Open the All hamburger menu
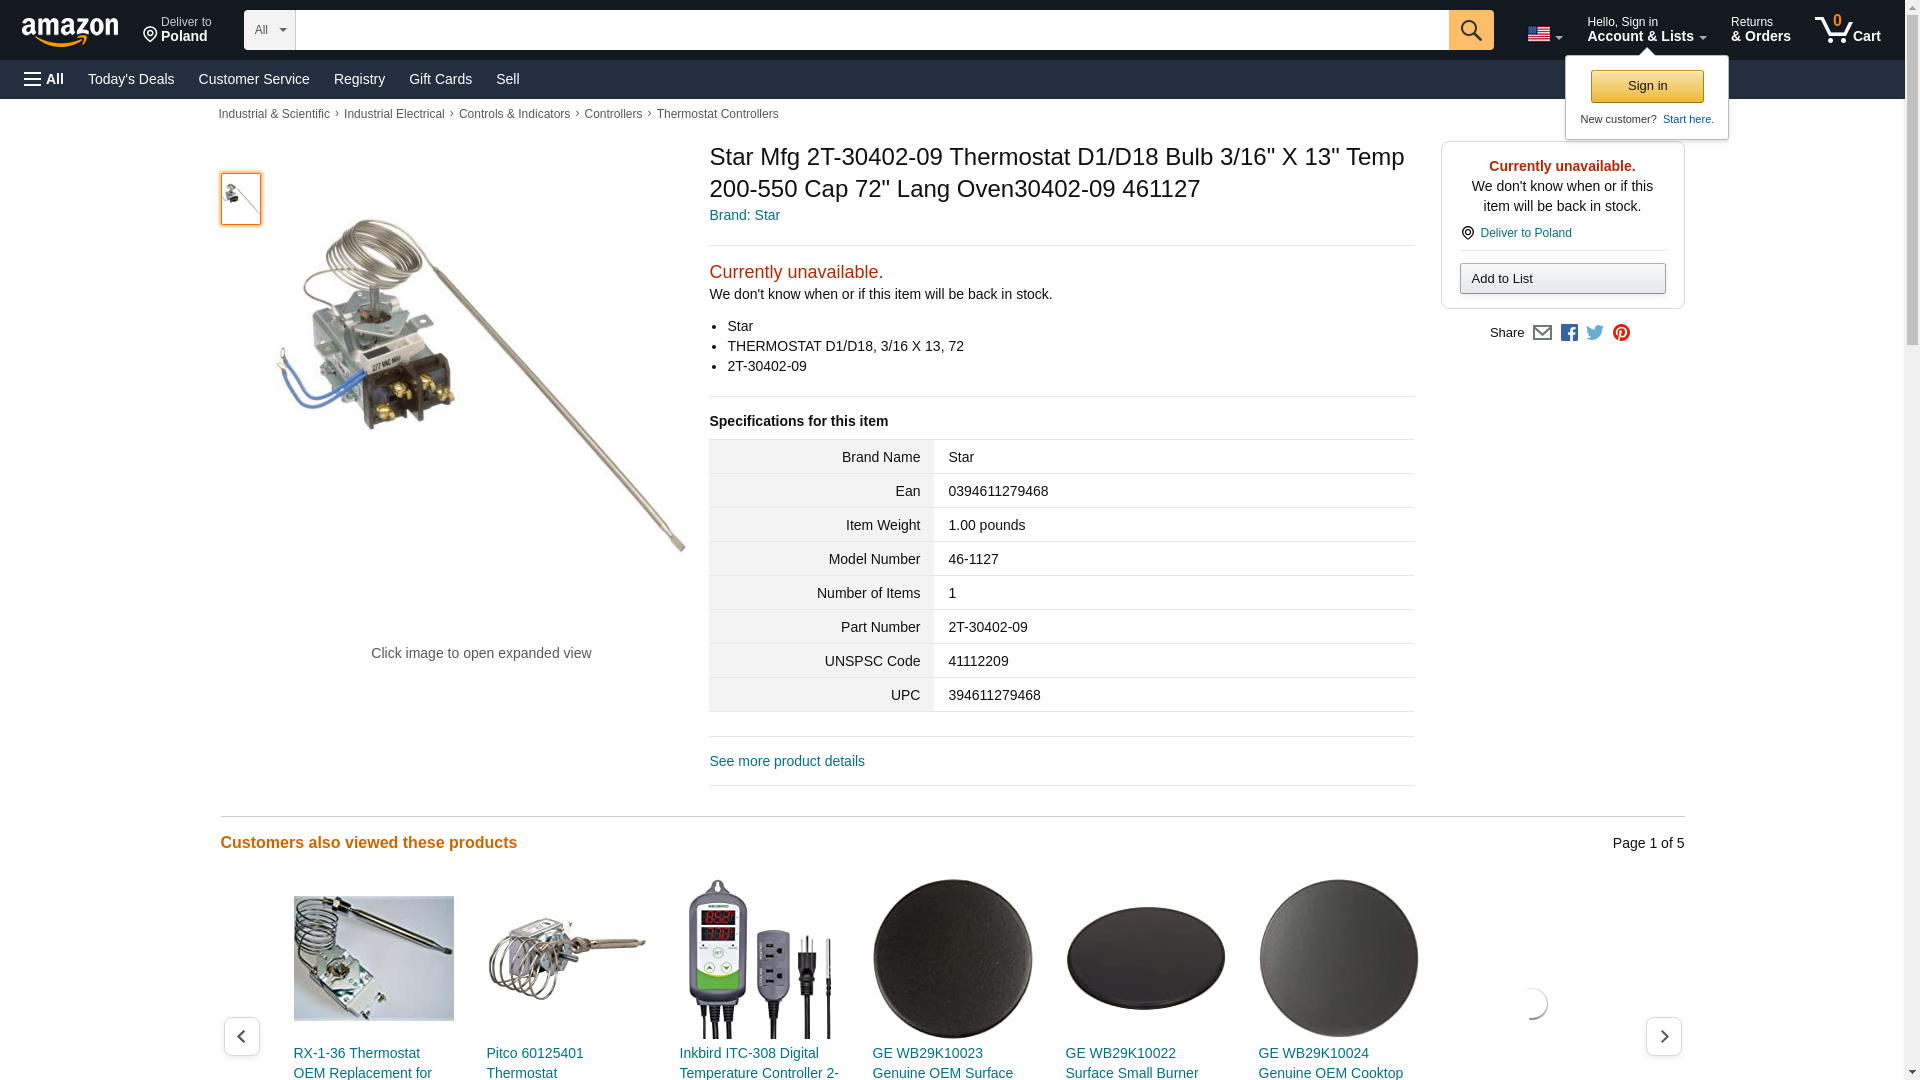 (44, 79)
